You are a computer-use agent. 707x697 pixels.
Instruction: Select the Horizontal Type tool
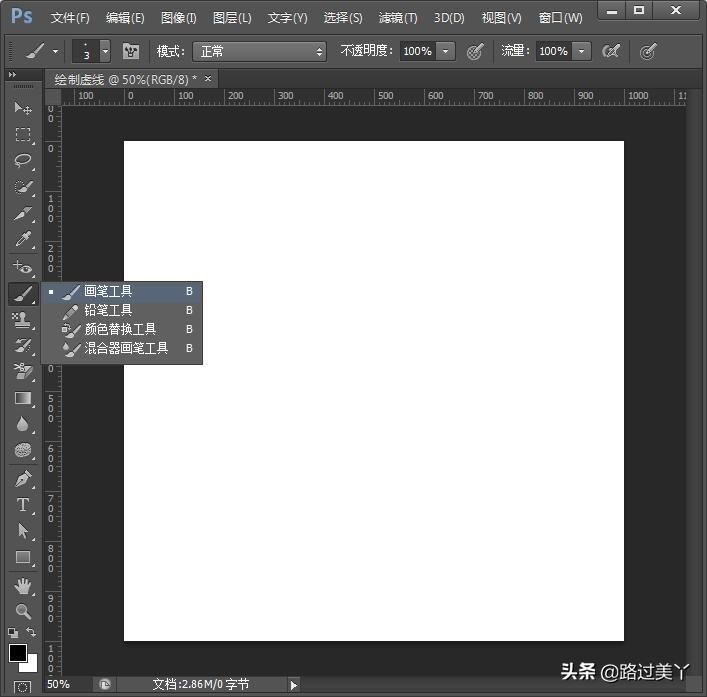tap(22, 505)
